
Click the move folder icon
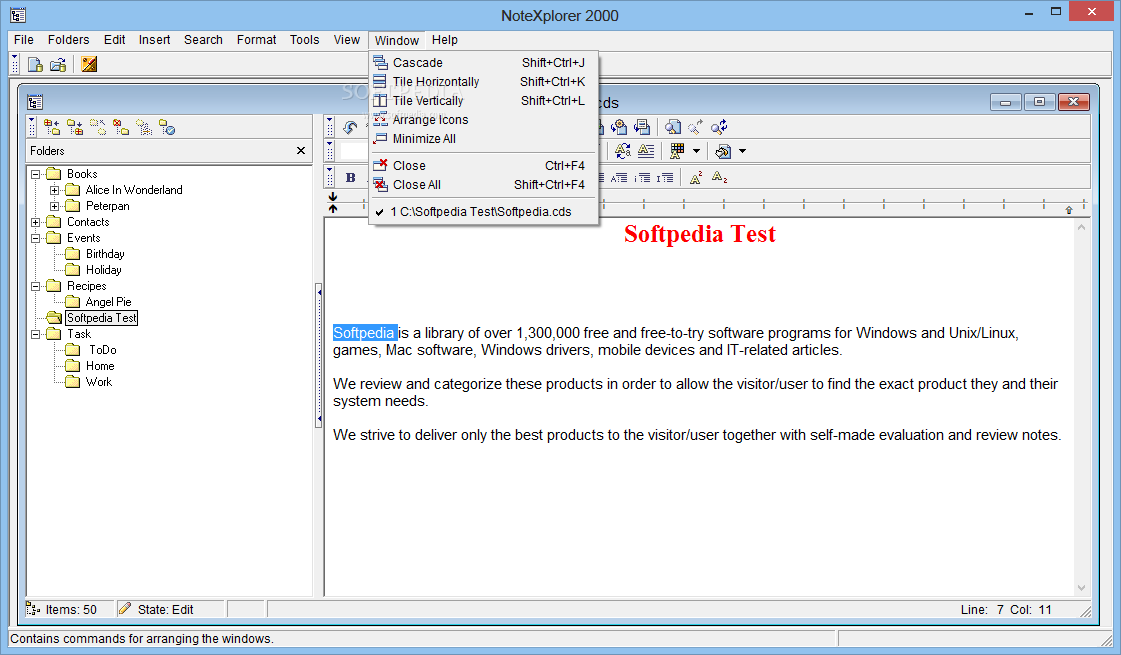(x=98, y=127)
